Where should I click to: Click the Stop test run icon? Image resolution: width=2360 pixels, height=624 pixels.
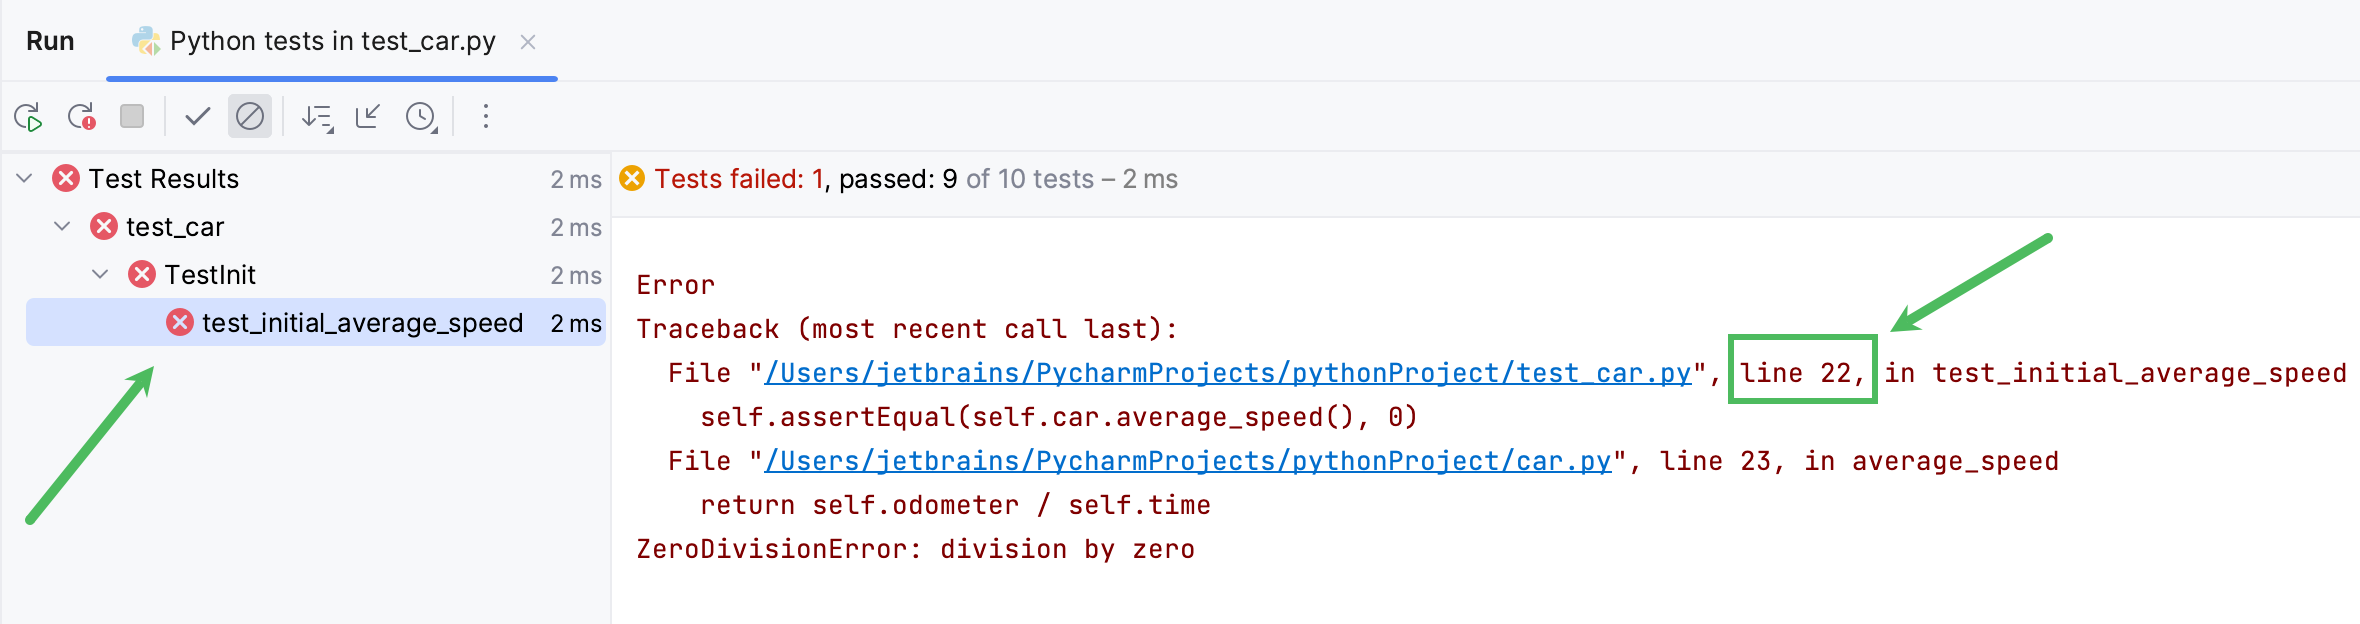pos(131,116)
